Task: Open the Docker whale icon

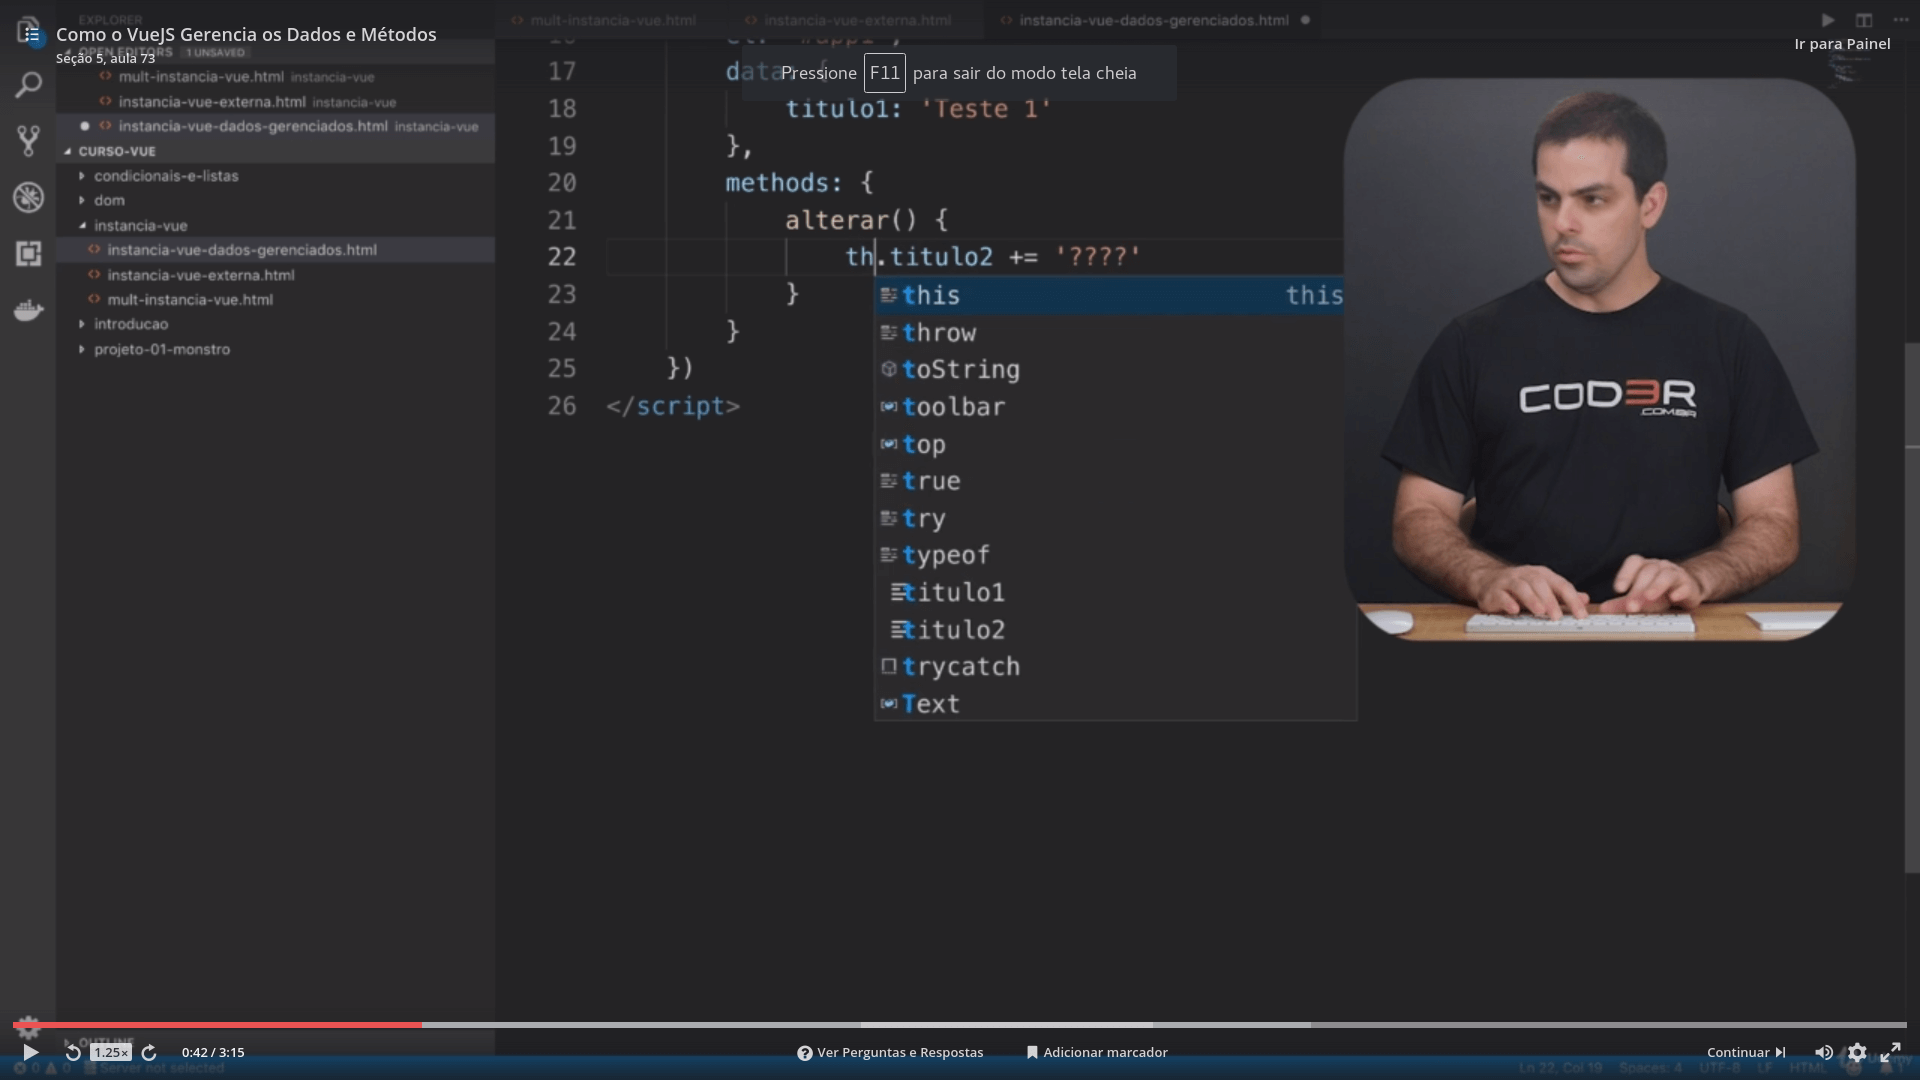Action: click(x=28, y=310)
